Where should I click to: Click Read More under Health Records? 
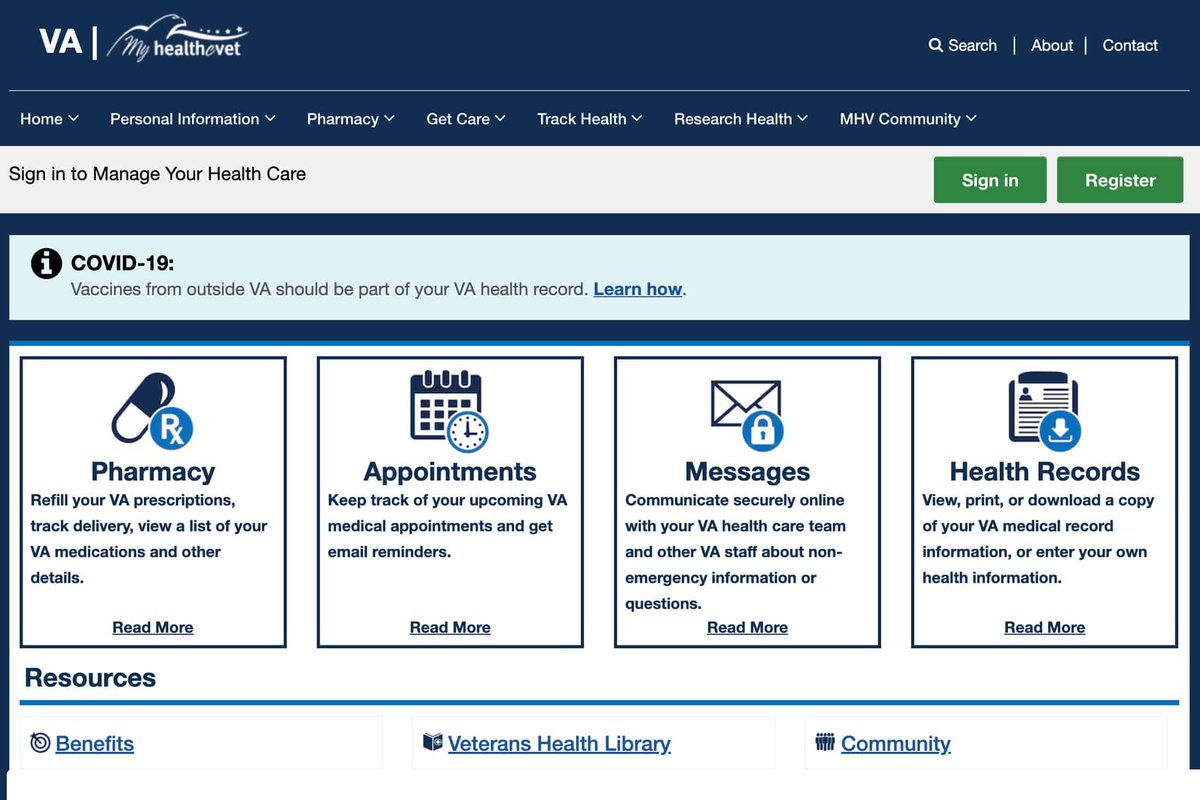click(1044, 627)
